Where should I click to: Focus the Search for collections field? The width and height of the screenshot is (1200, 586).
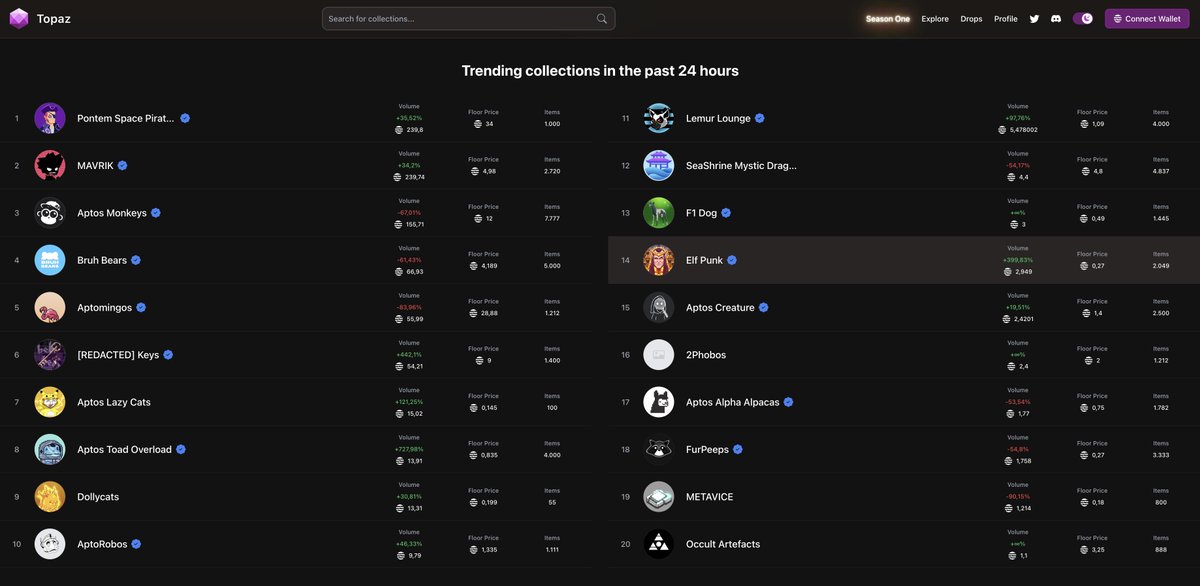click(x=468, y=18)
